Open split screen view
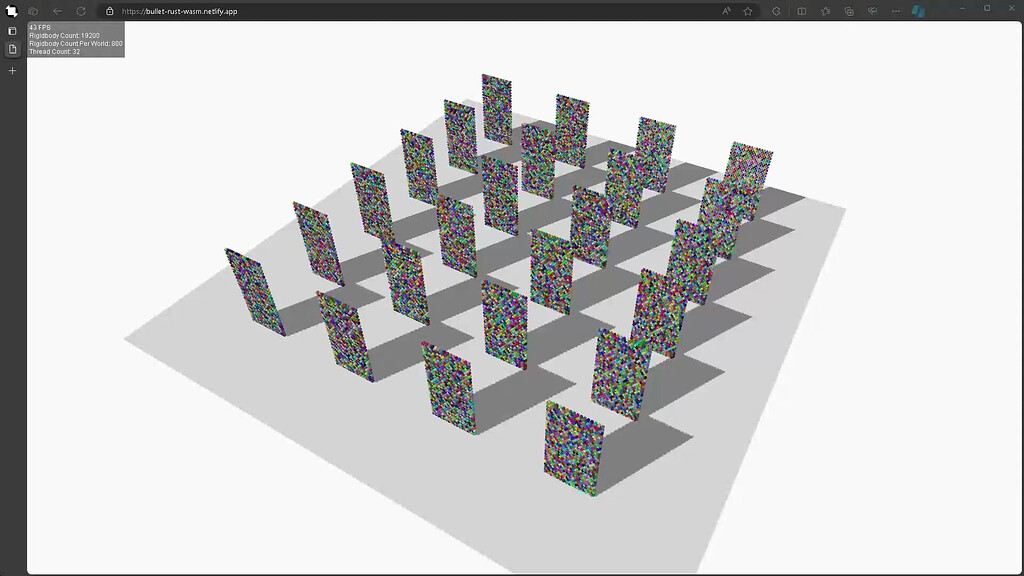 click(802, 11)
